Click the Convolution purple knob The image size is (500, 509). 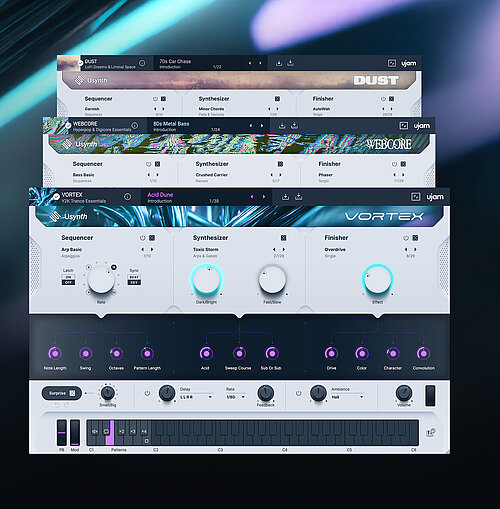pyautogui.click(x=423, y=353)
